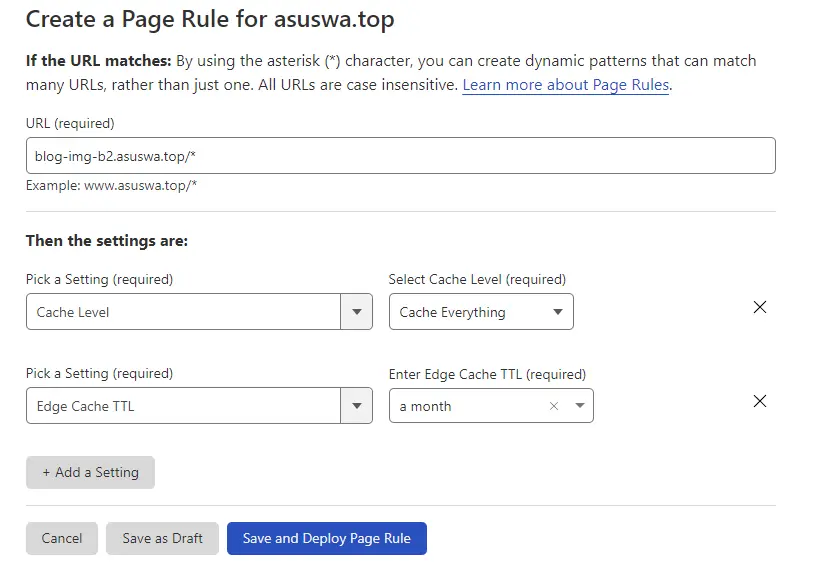Click Save as Draft
815x584 pixels.
[x=162, y=538]
